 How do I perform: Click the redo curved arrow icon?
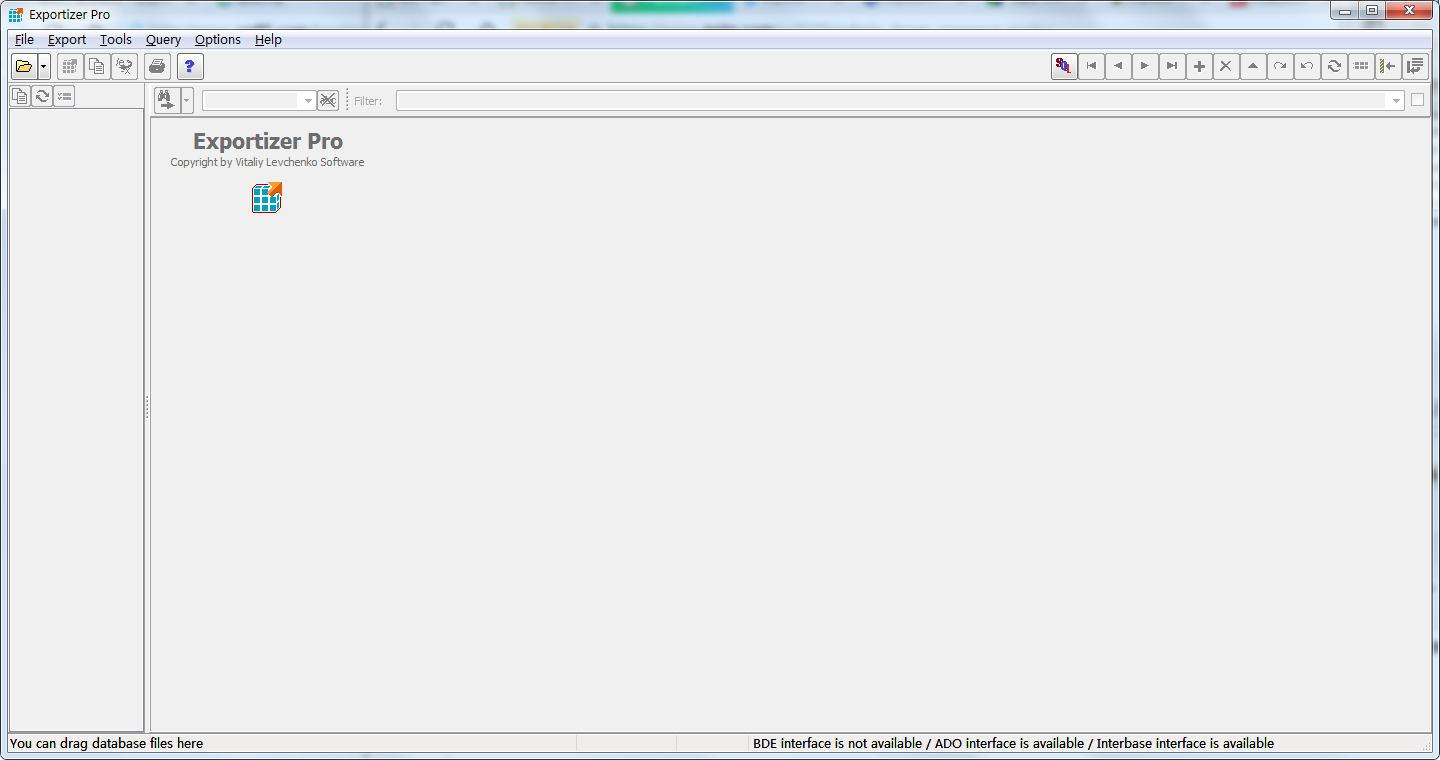1280,67
